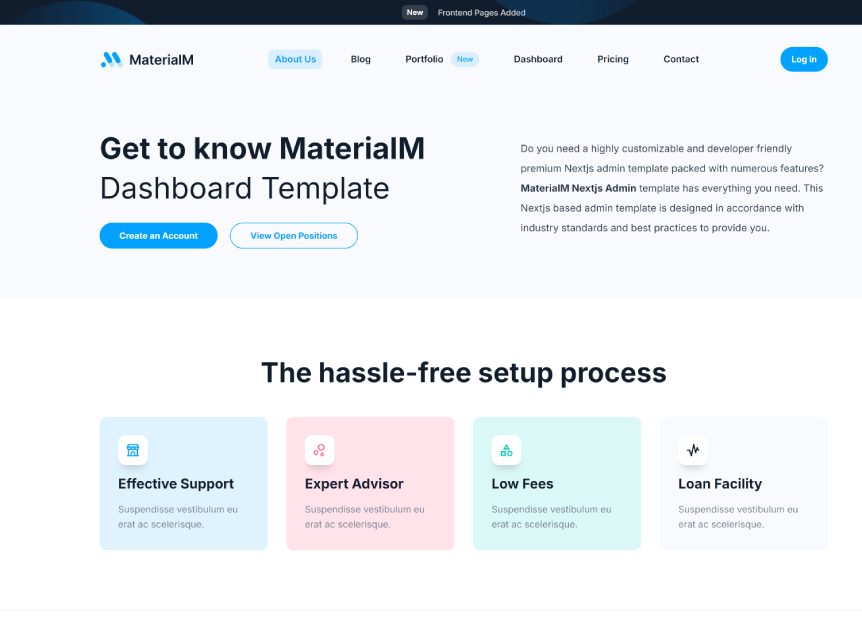Click the Expert Advisor card
The image size is (862, 623).
370,483
